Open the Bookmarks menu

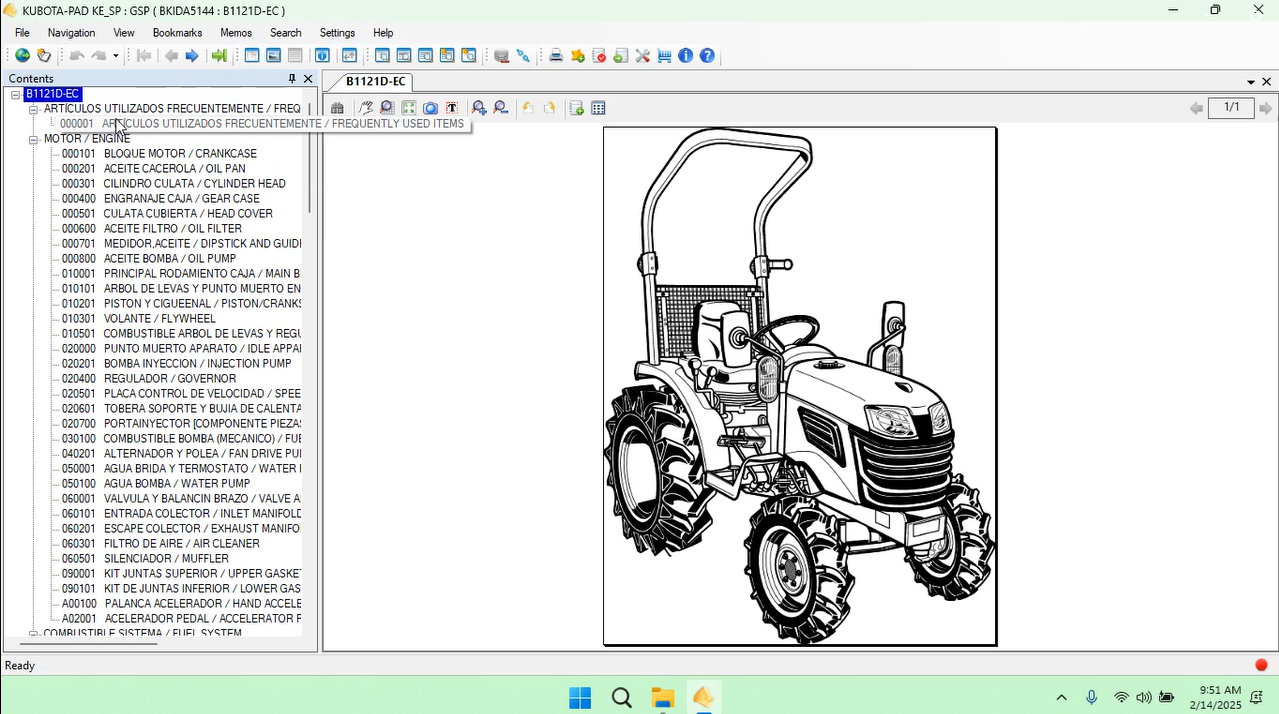coord(177,33)
